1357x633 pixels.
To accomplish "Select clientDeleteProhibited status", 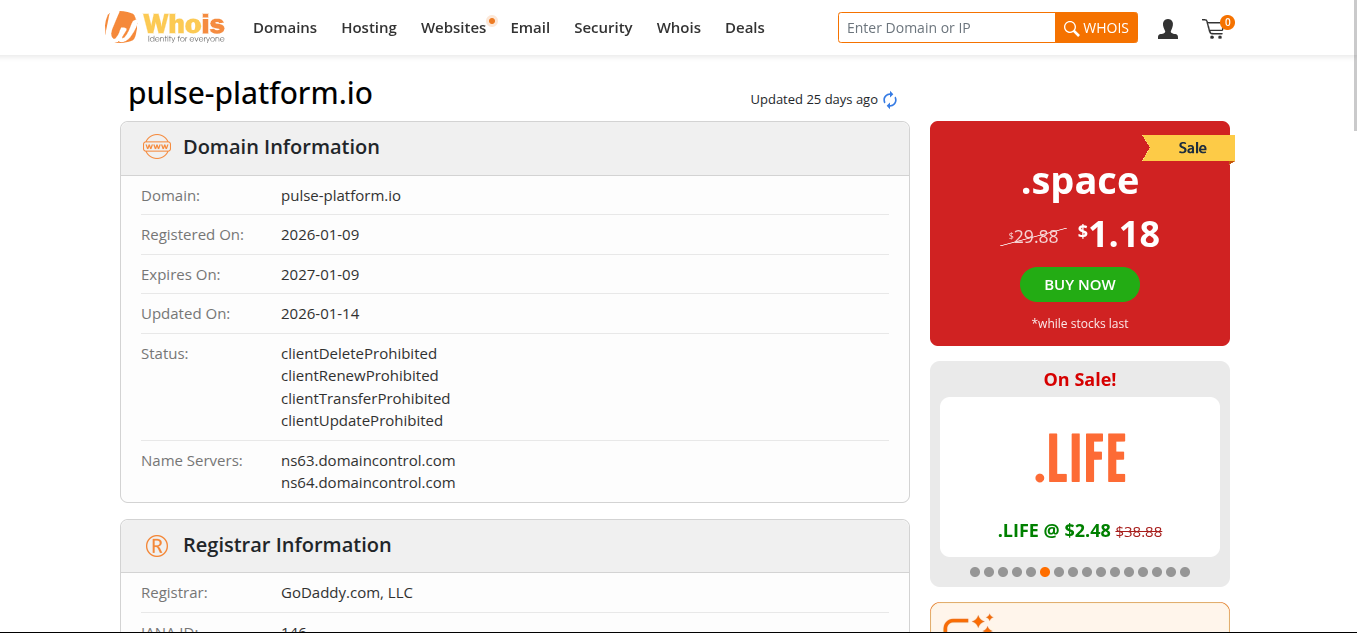I will tap(359, 354).
